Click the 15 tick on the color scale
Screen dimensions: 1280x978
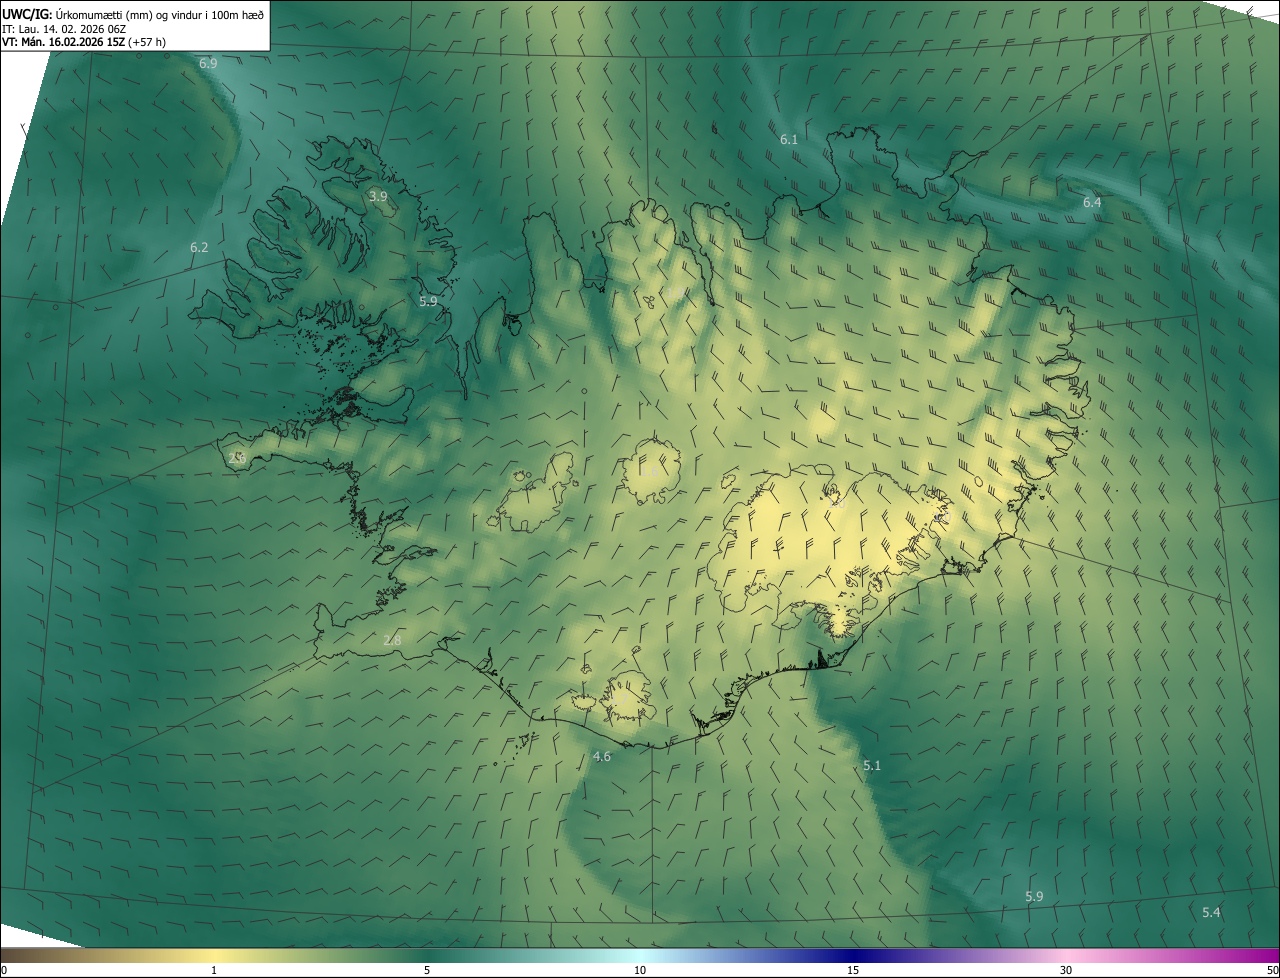pyautogui.click(x=853, y=971)
